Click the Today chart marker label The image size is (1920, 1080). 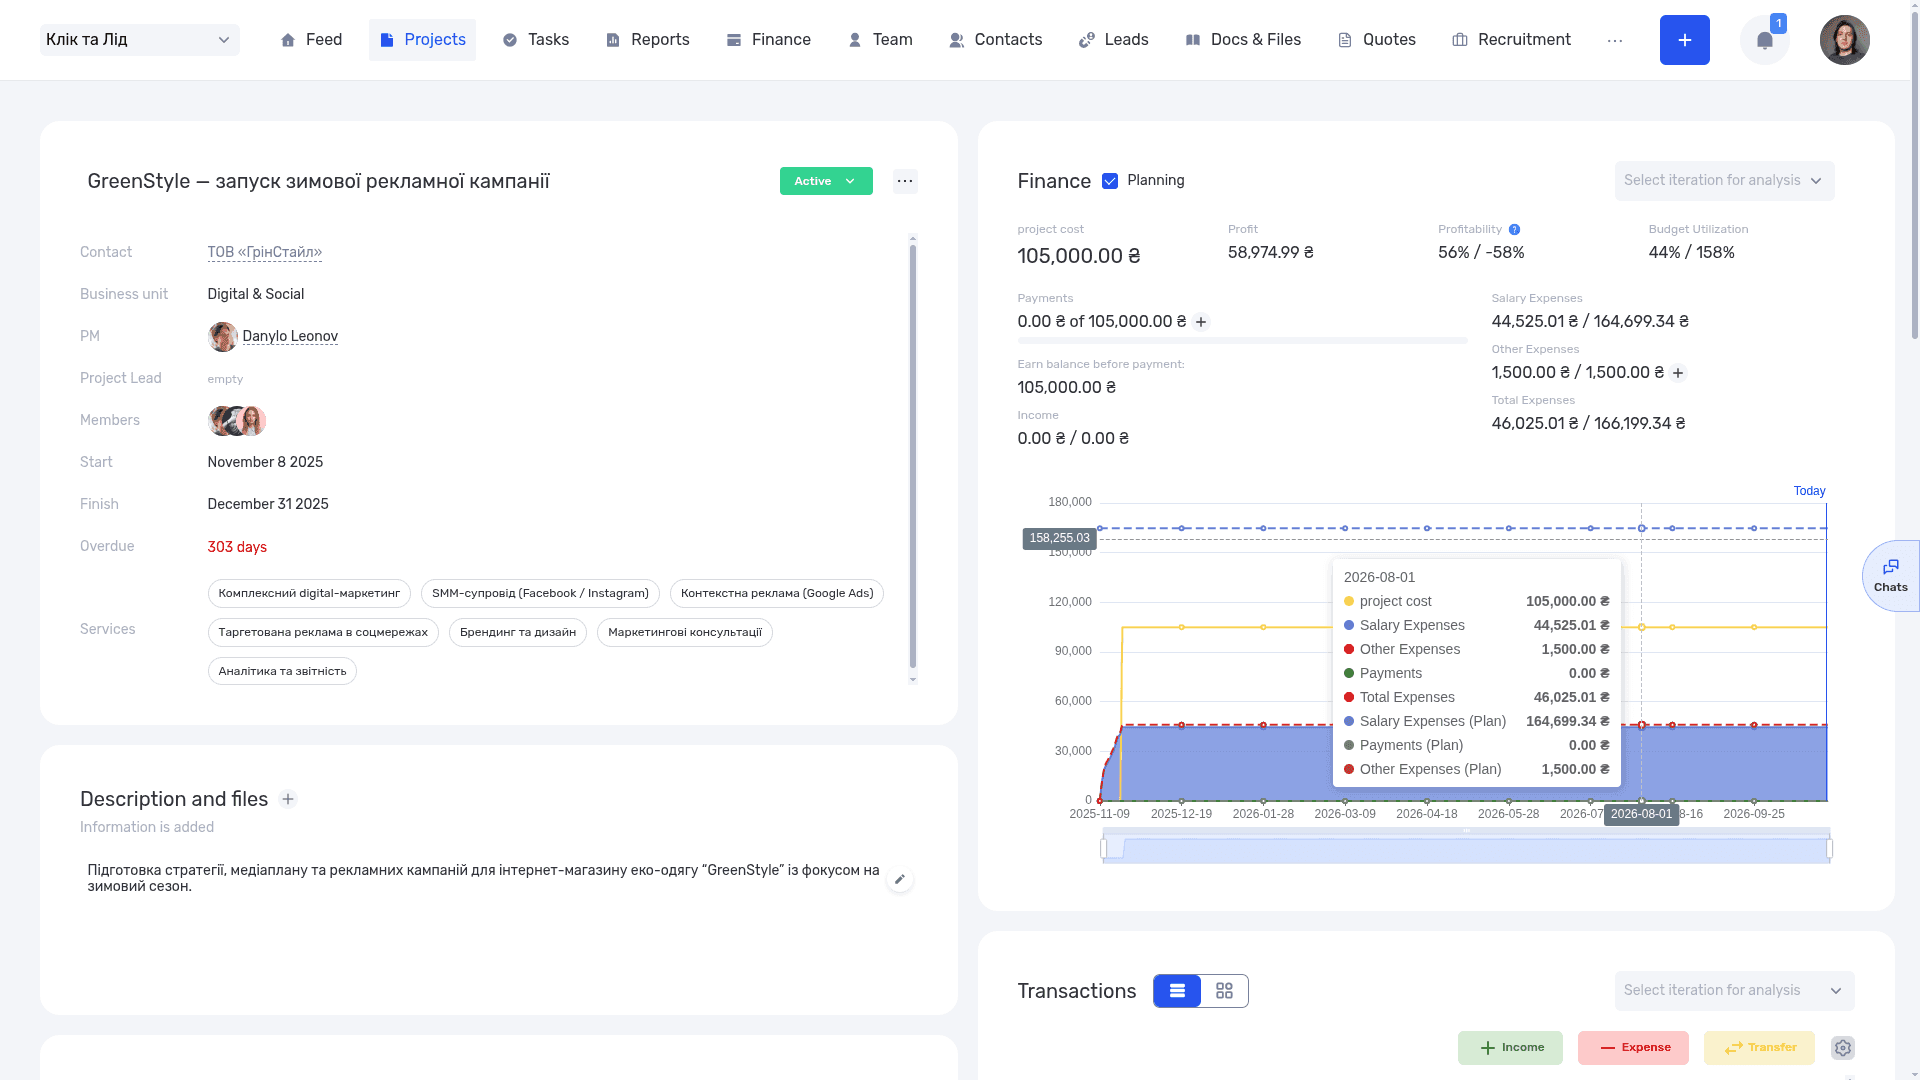1809,491
